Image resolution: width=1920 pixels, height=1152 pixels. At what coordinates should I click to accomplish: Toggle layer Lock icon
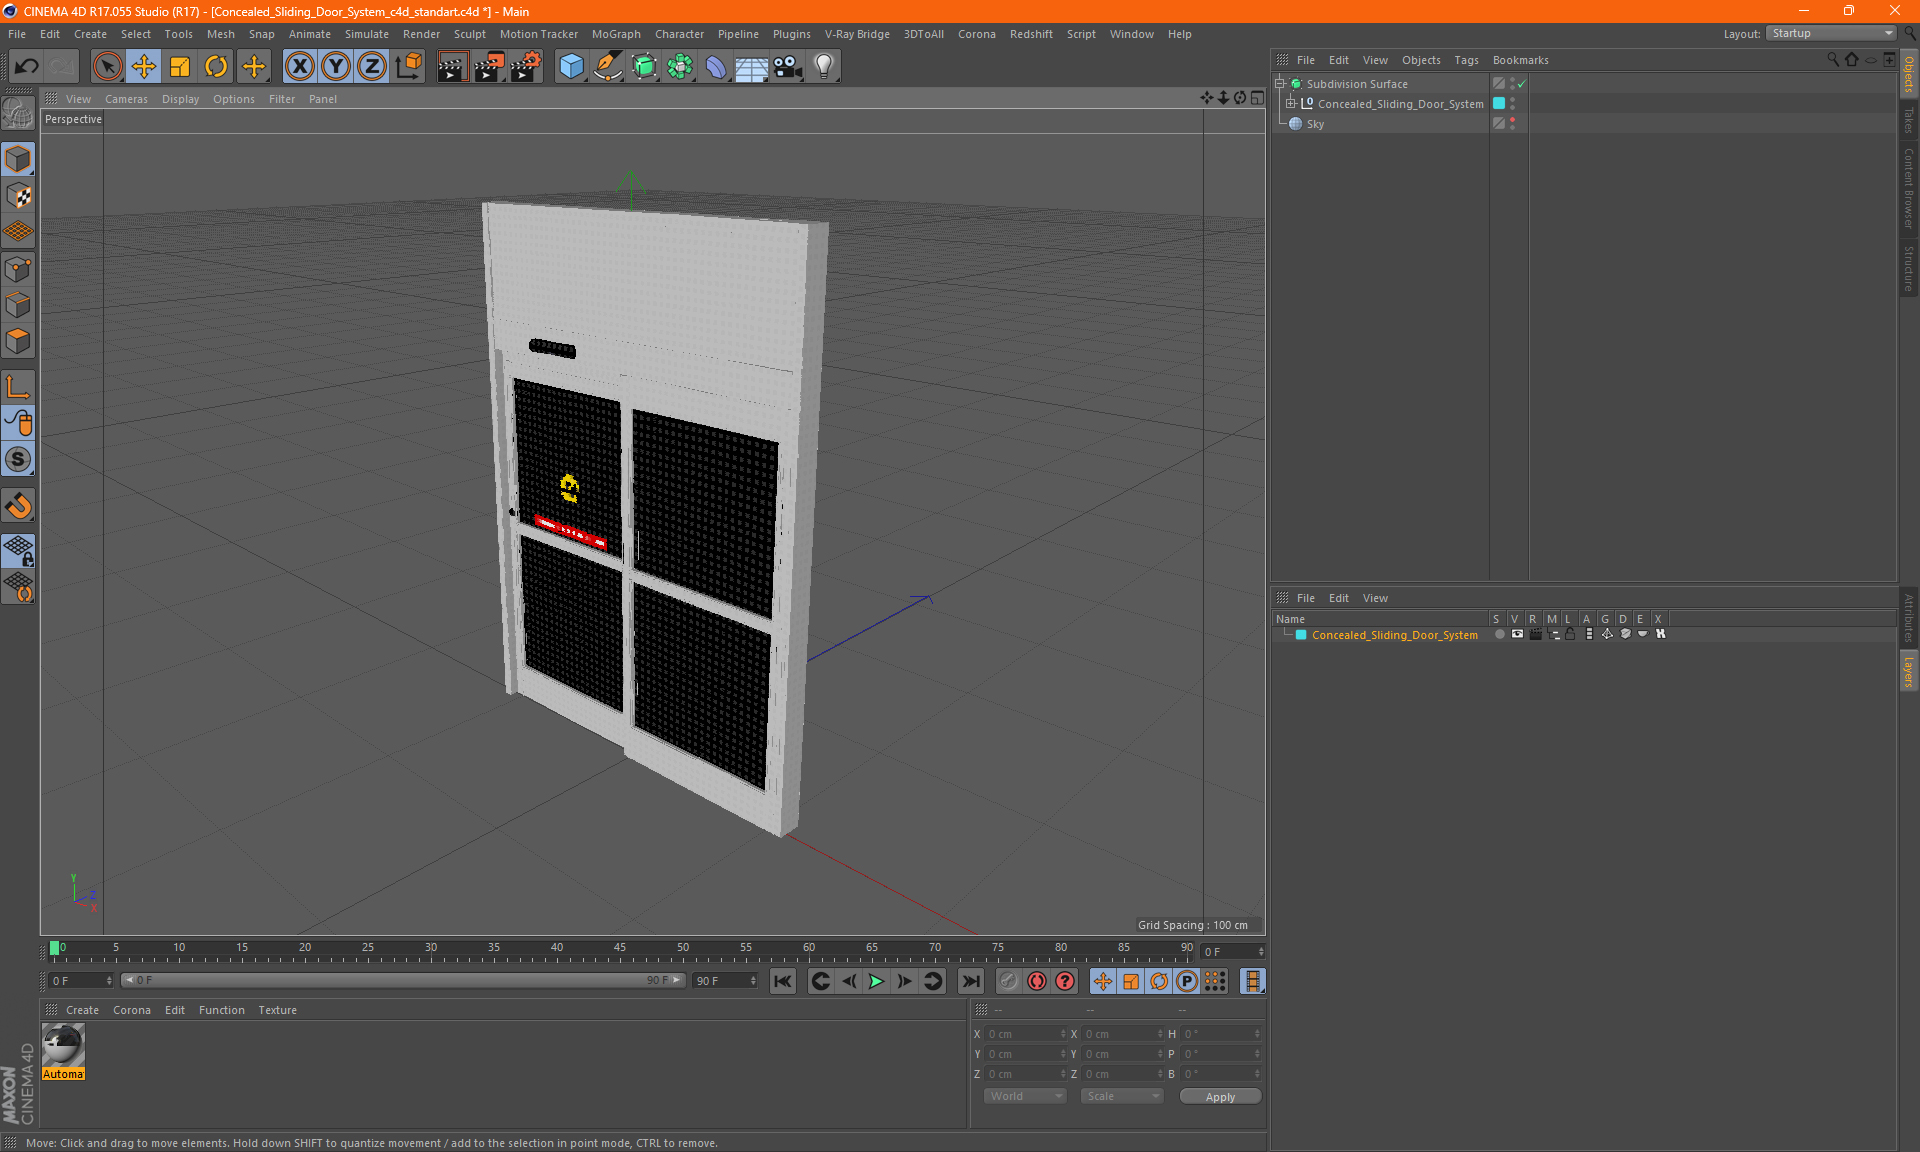point(1571,634)
